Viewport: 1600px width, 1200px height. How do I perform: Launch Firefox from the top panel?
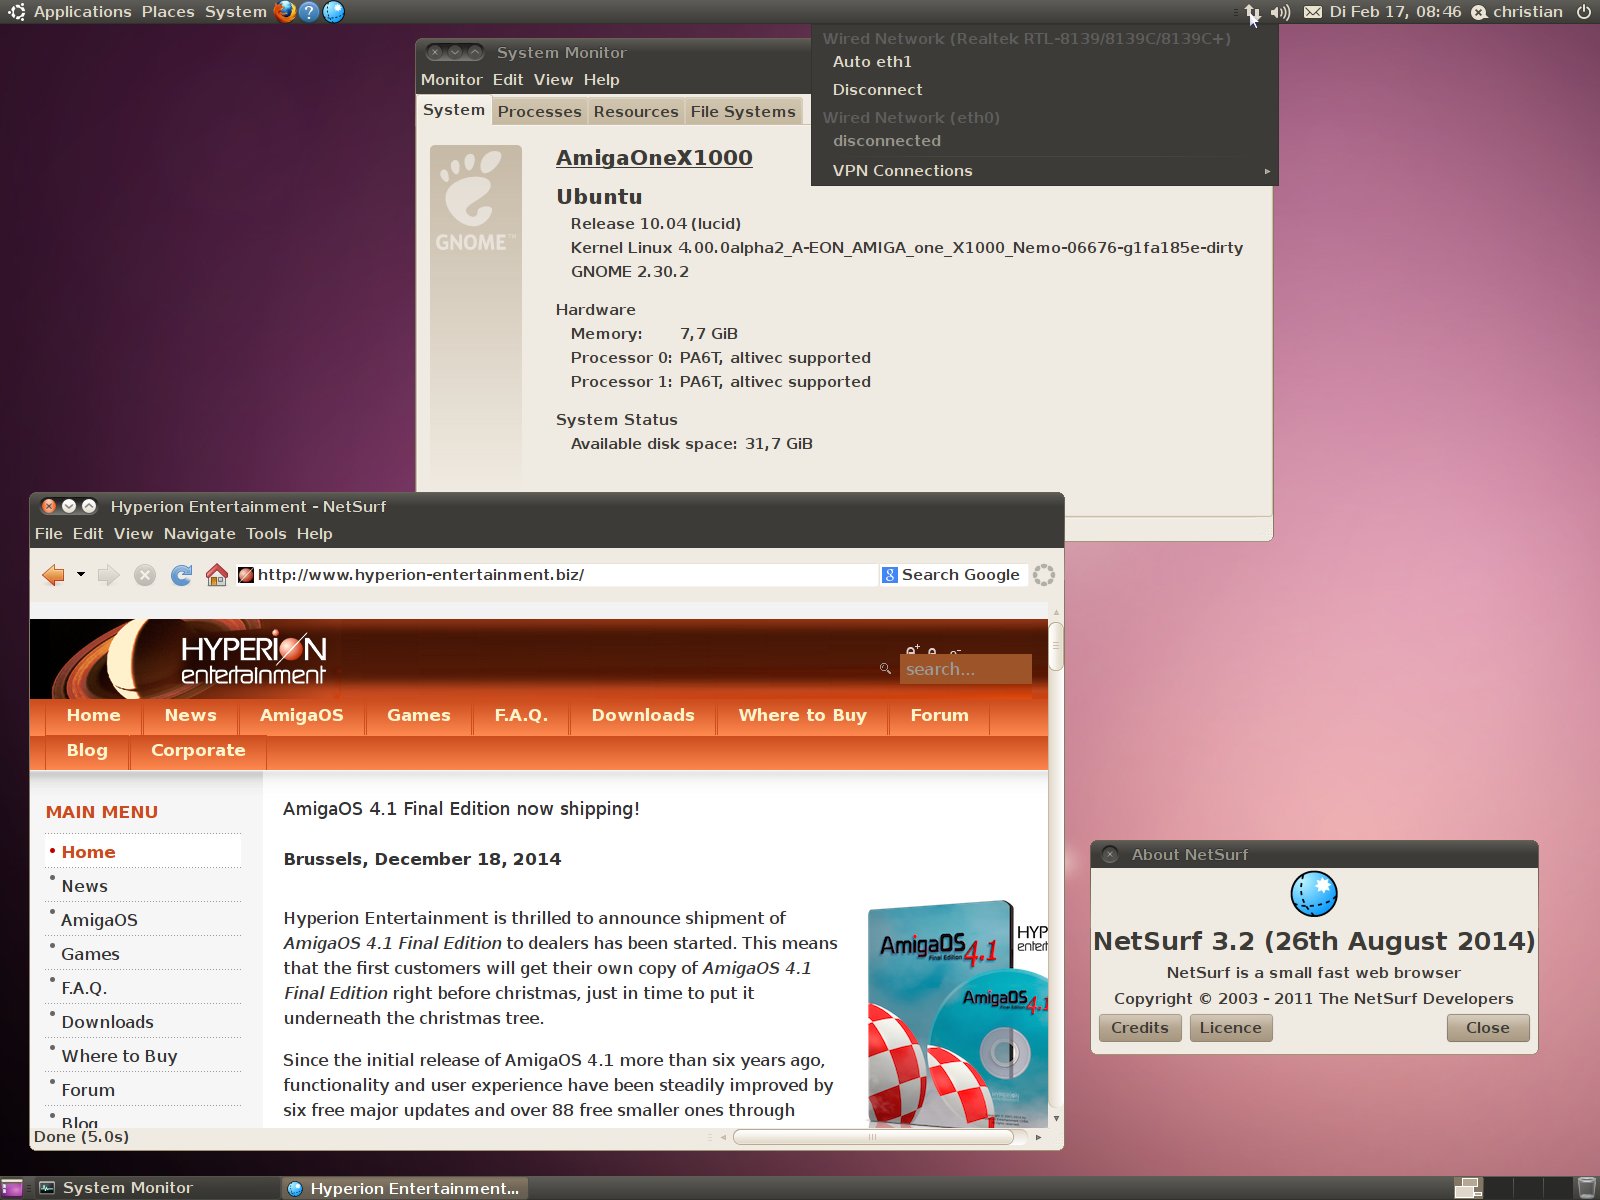coord(285,12)
